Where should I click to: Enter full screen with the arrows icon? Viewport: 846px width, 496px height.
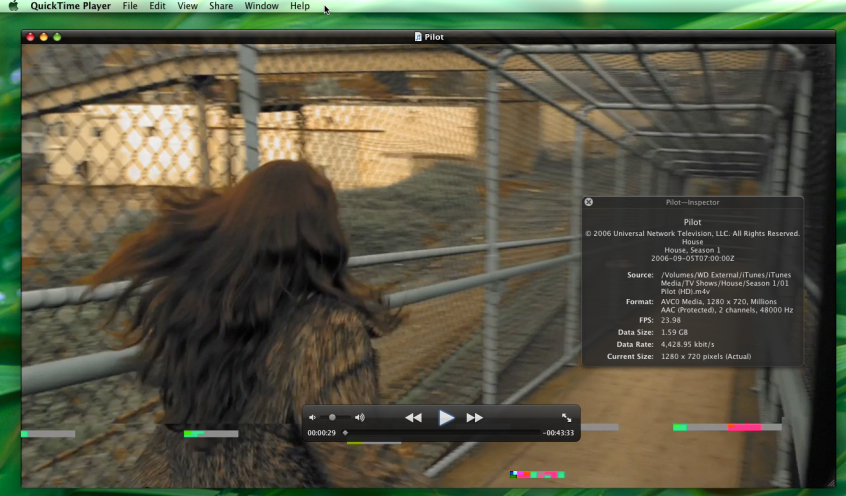point(567,417)
